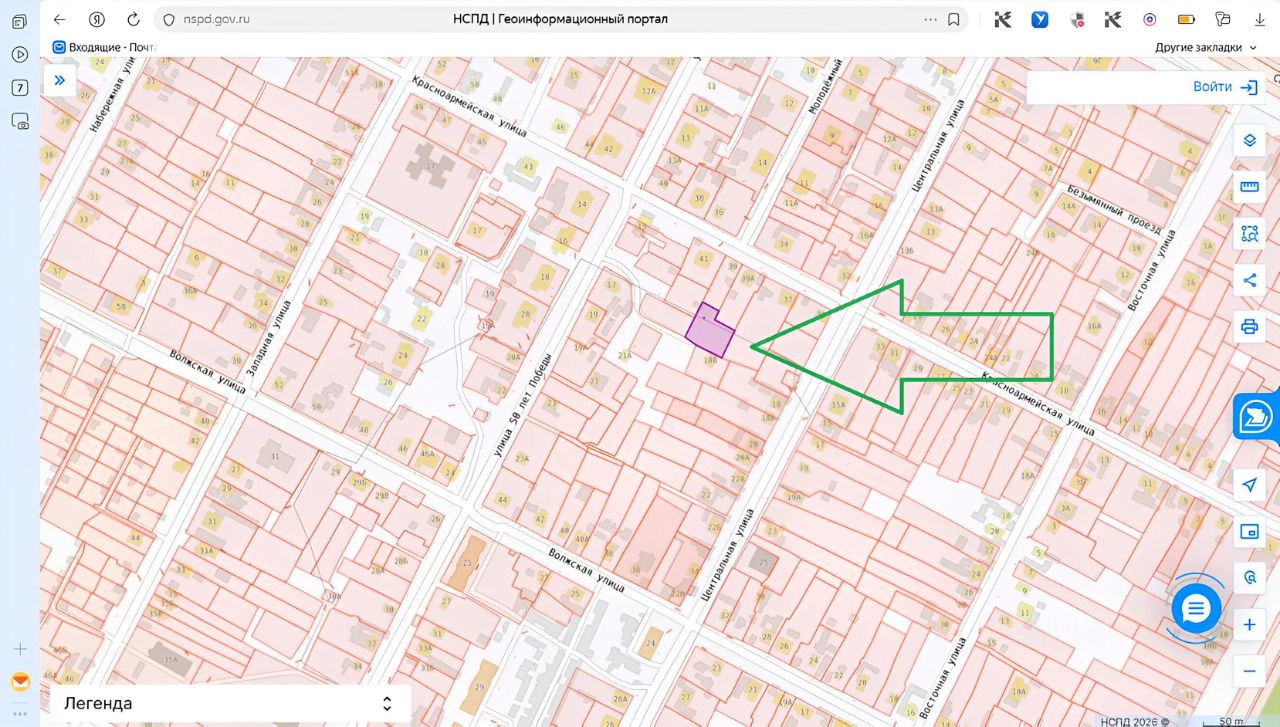Open the map layers button
Viewport: 1280px width, 727px height.
(x=1249, y=141)
